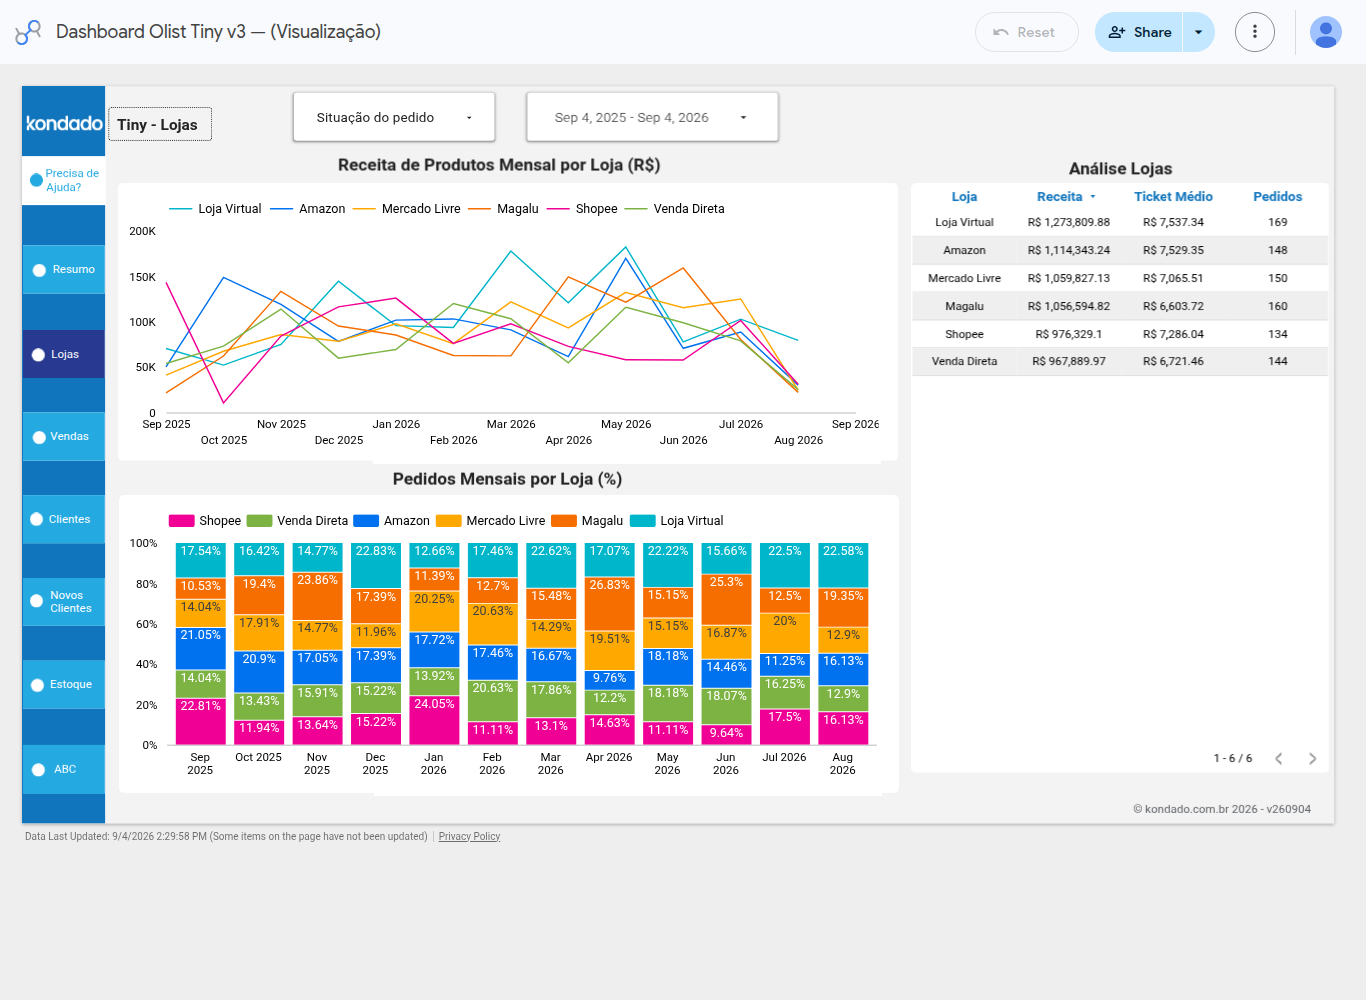Click the Shopee pedidos value 134

point(1278,334)
